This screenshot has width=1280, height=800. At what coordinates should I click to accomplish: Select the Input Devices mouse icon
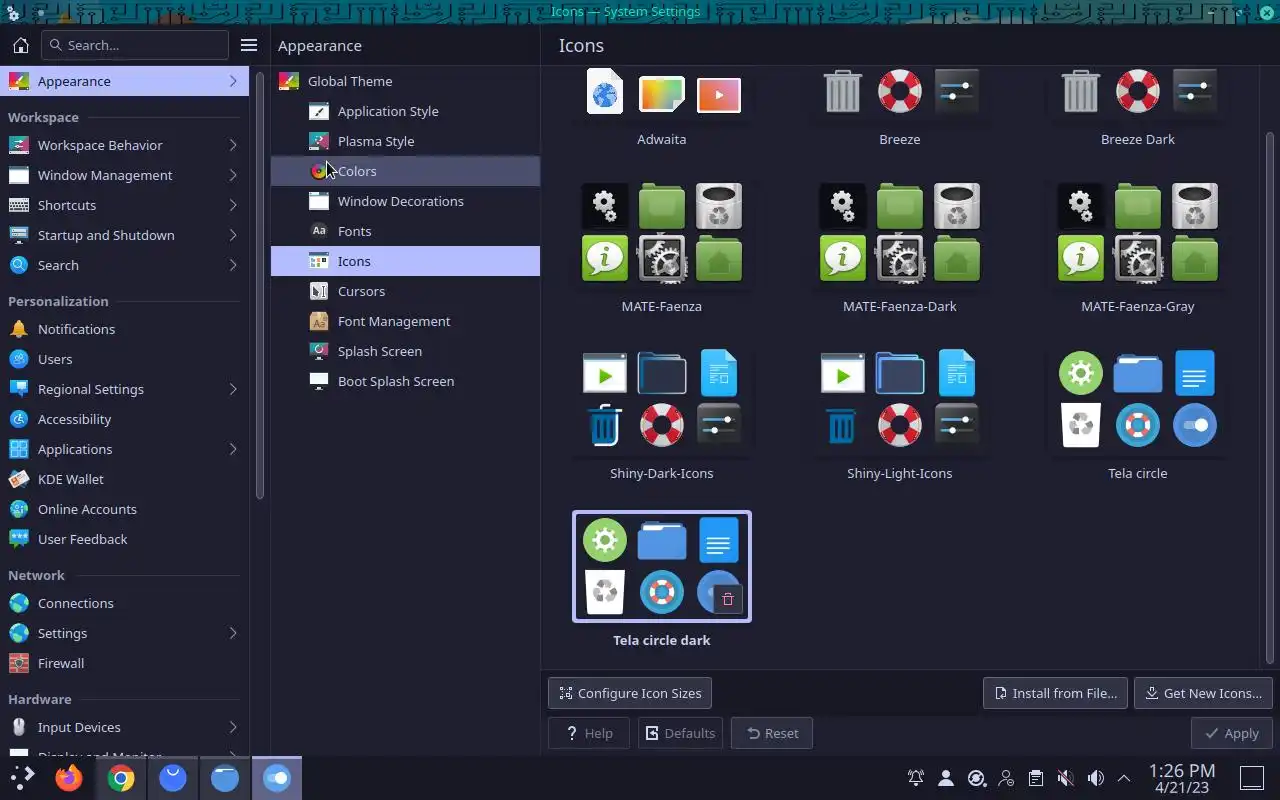18,727
